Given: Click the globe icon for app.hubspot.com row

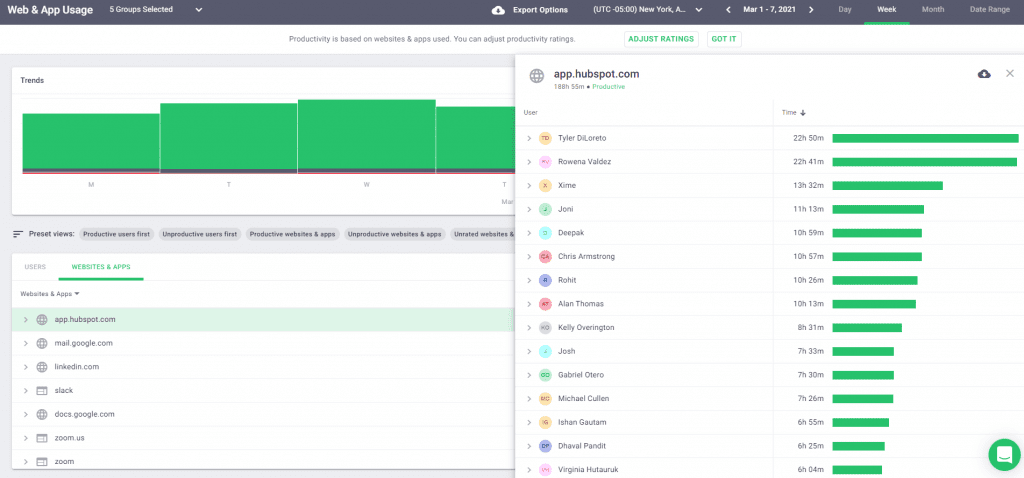Looking at the screenshot, I should pyautogui.click(x=42, y=320).
